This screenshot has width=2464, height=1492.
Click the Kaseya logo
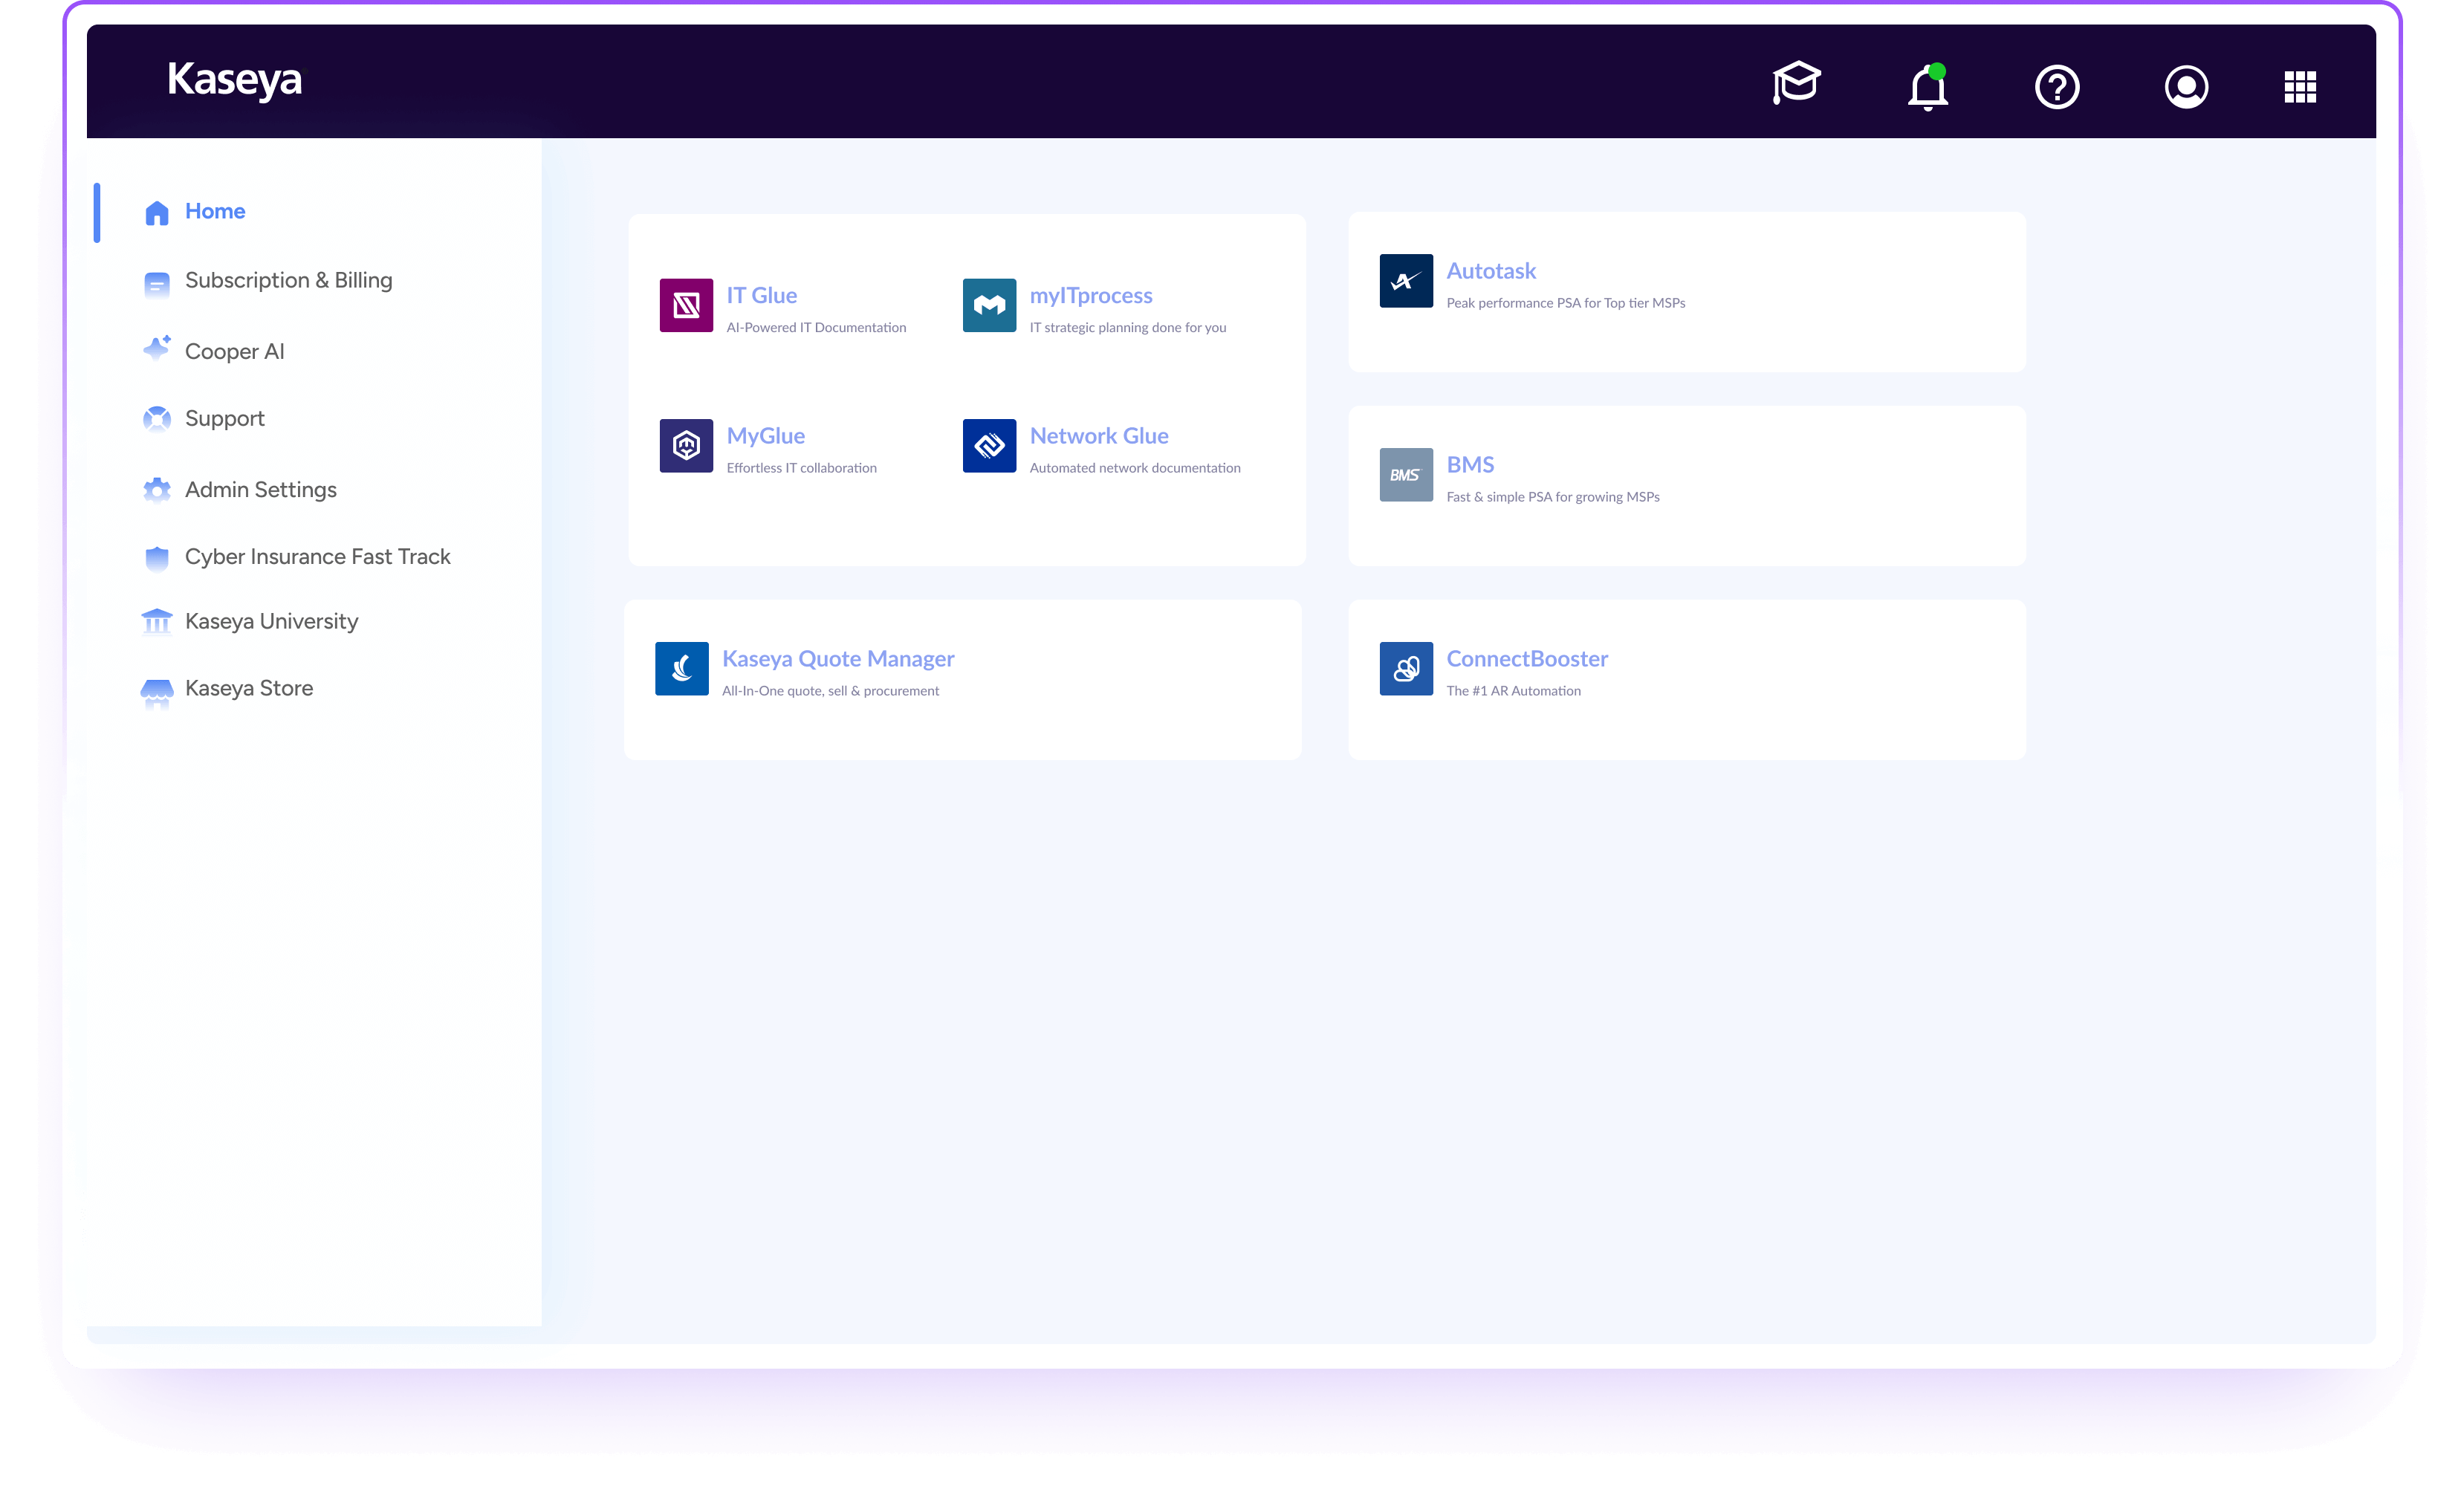[x=234, y=80]
